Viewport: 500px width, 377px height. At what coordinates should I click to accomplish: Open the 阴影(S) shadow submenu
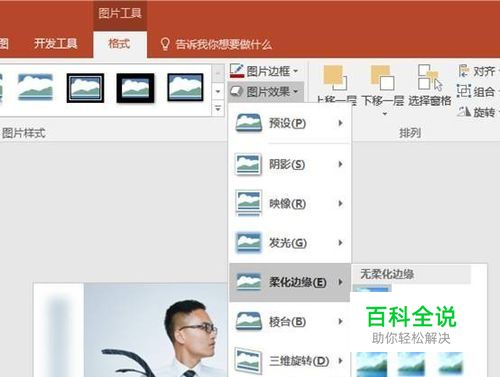[289, 164]
